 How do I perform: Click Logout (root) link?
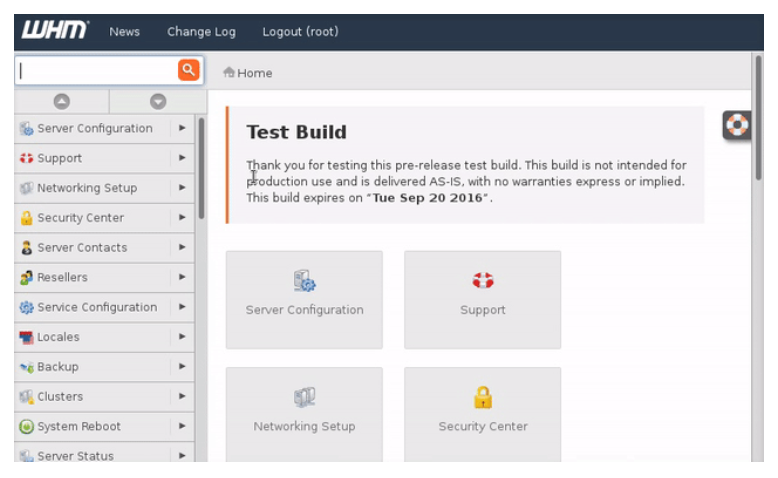(300, 32)
